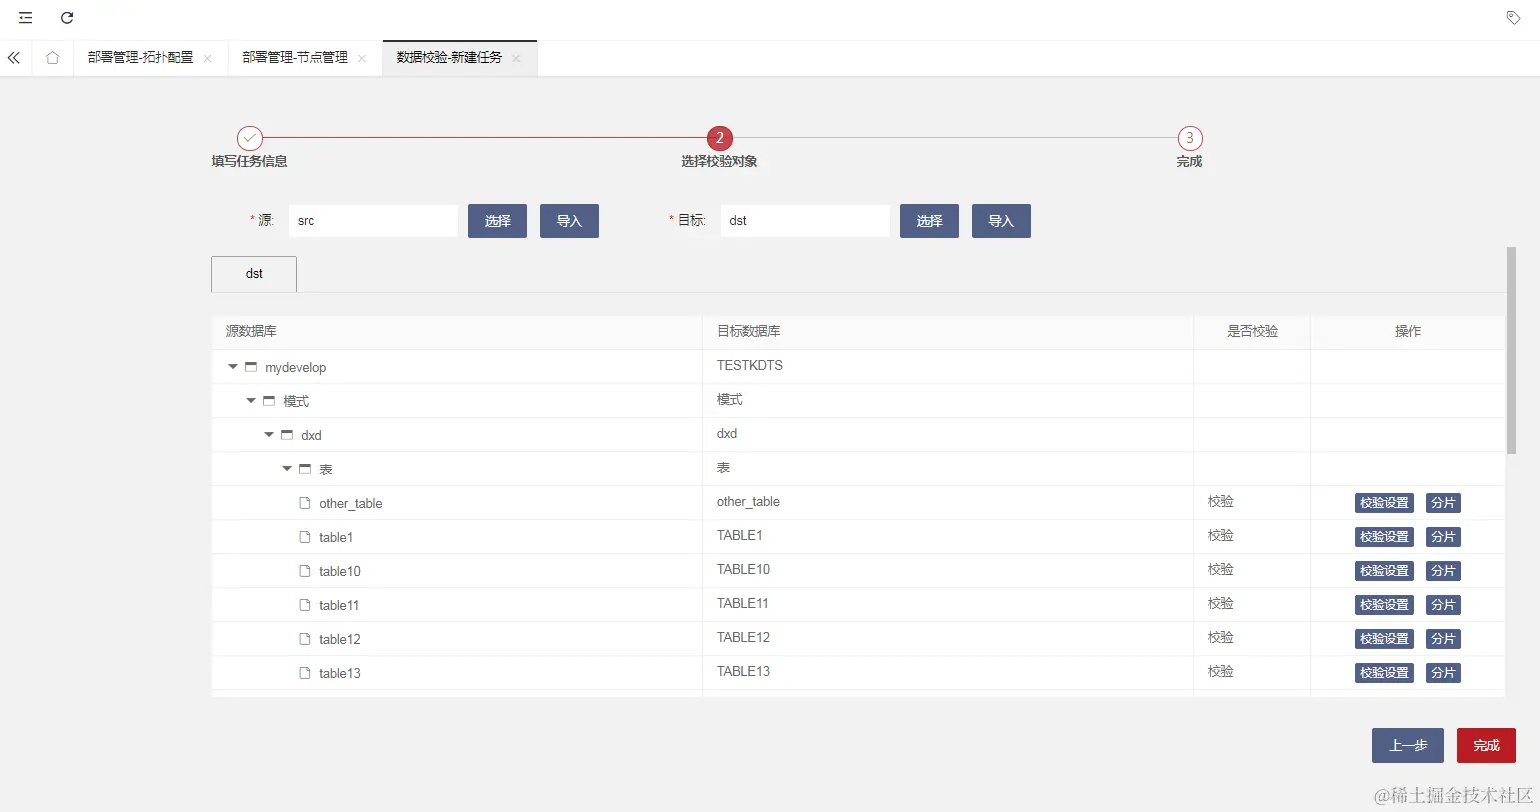
Task: Close the 部署管理-节点管理 tab
Action: coord(362,58)
